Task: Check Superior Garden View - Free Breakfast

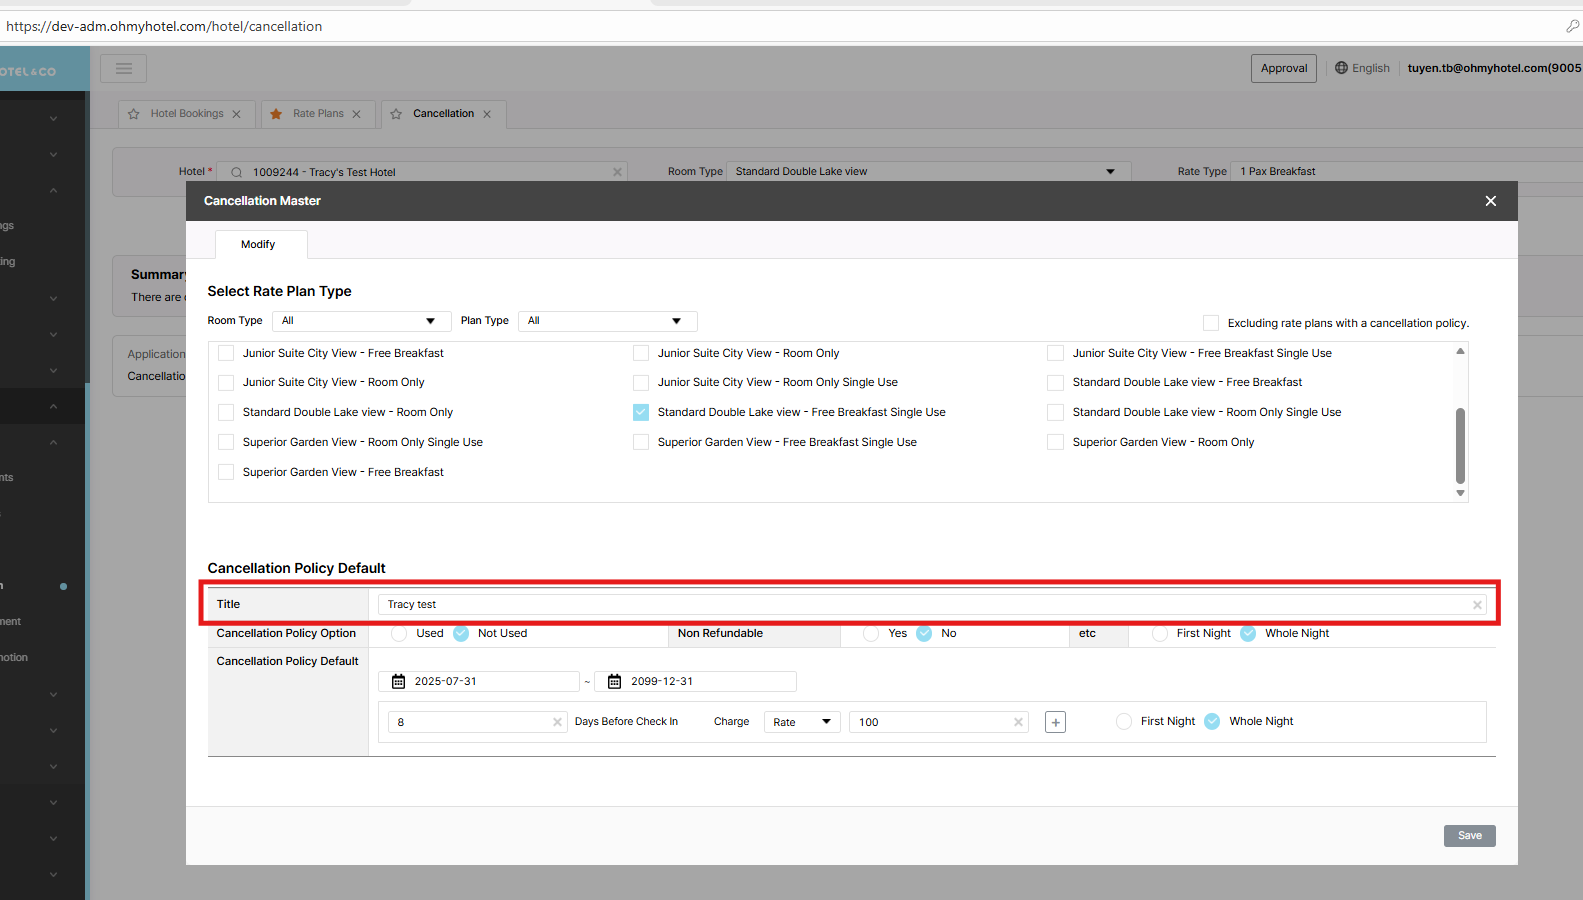Action: [x=226, y=472]
